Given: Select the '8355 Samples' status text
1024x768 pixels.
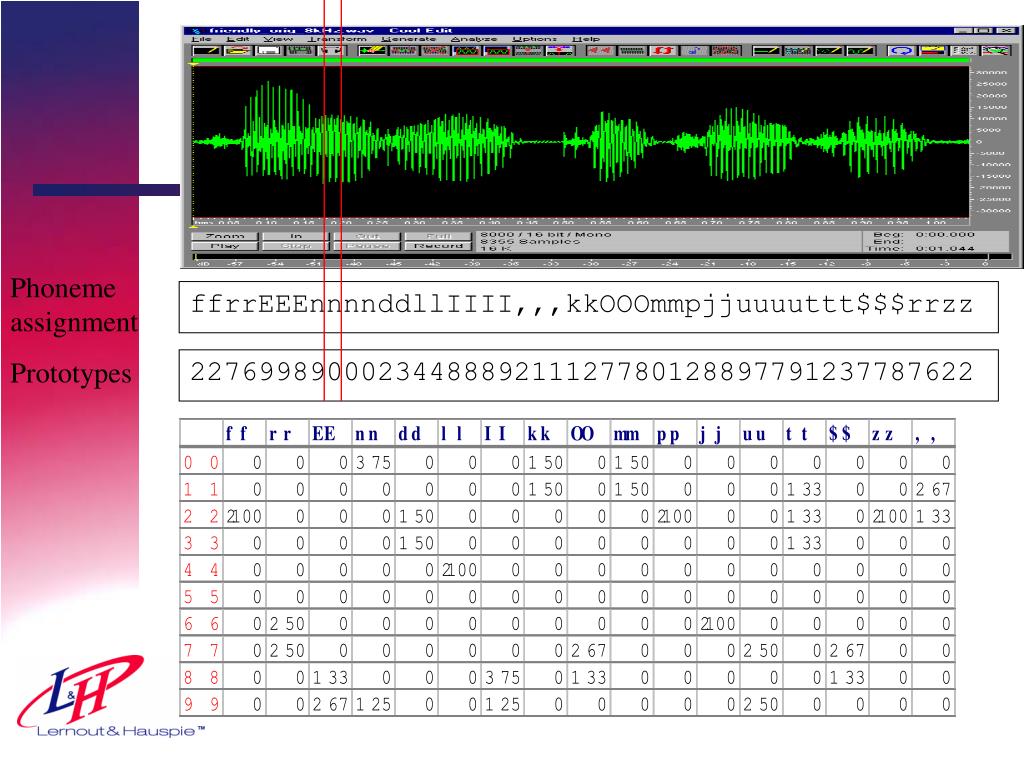Looking at the screenshot, I should 530,241.
